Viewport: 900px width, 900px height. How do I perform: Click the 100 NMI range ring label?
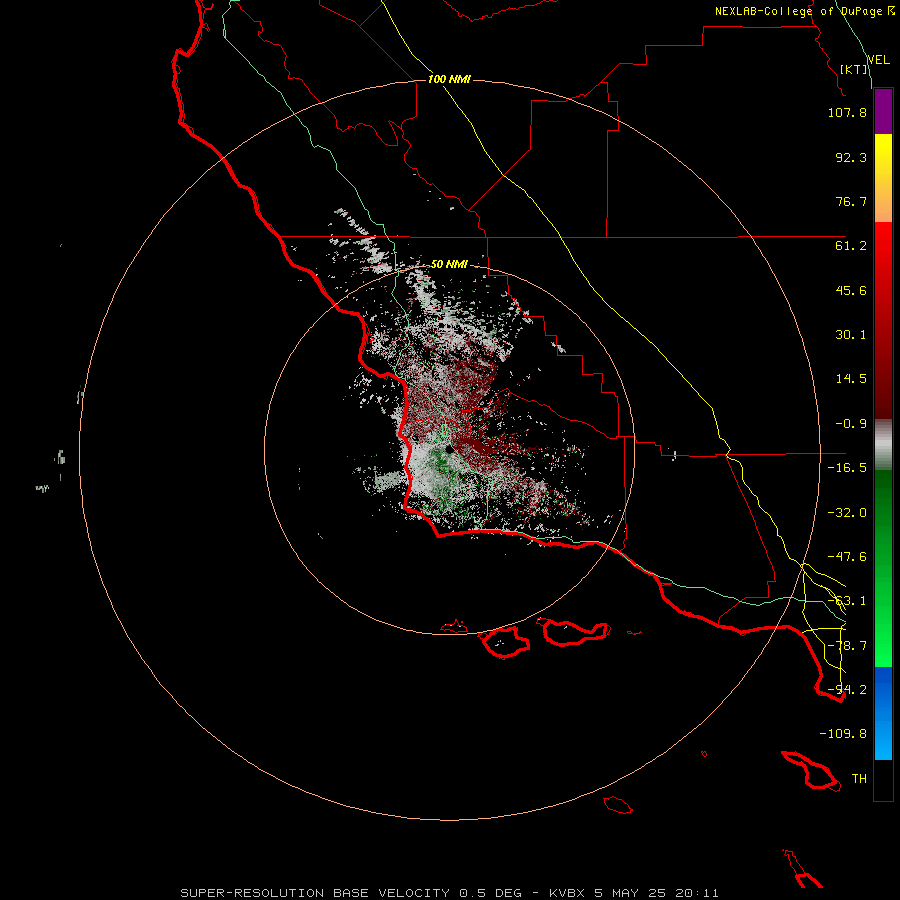[449, 79]
